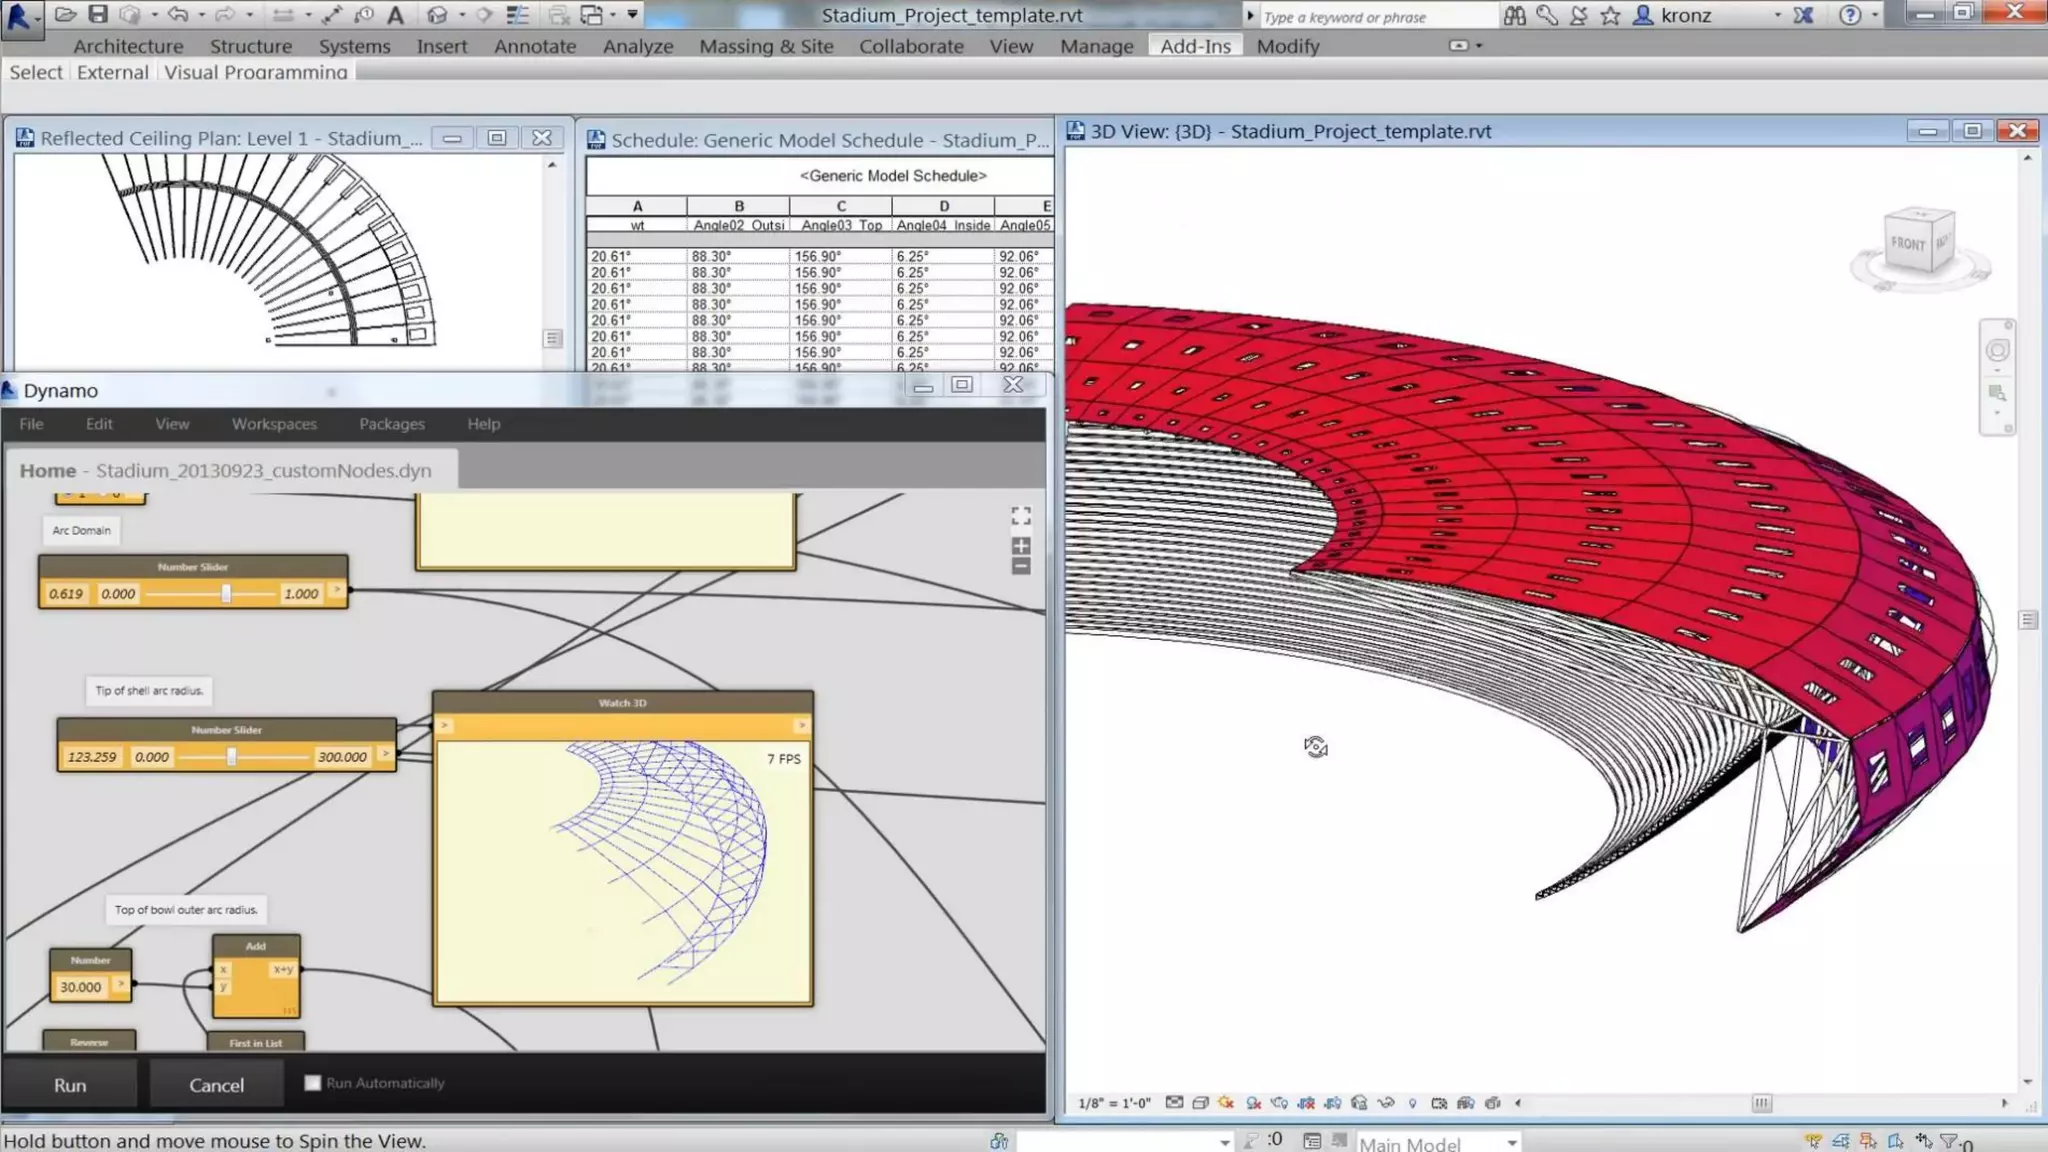This screenshot has width=2048, height=1152.
Task: Click the Cancel button in Dynamo
Action: click(x=216, y=1085)
